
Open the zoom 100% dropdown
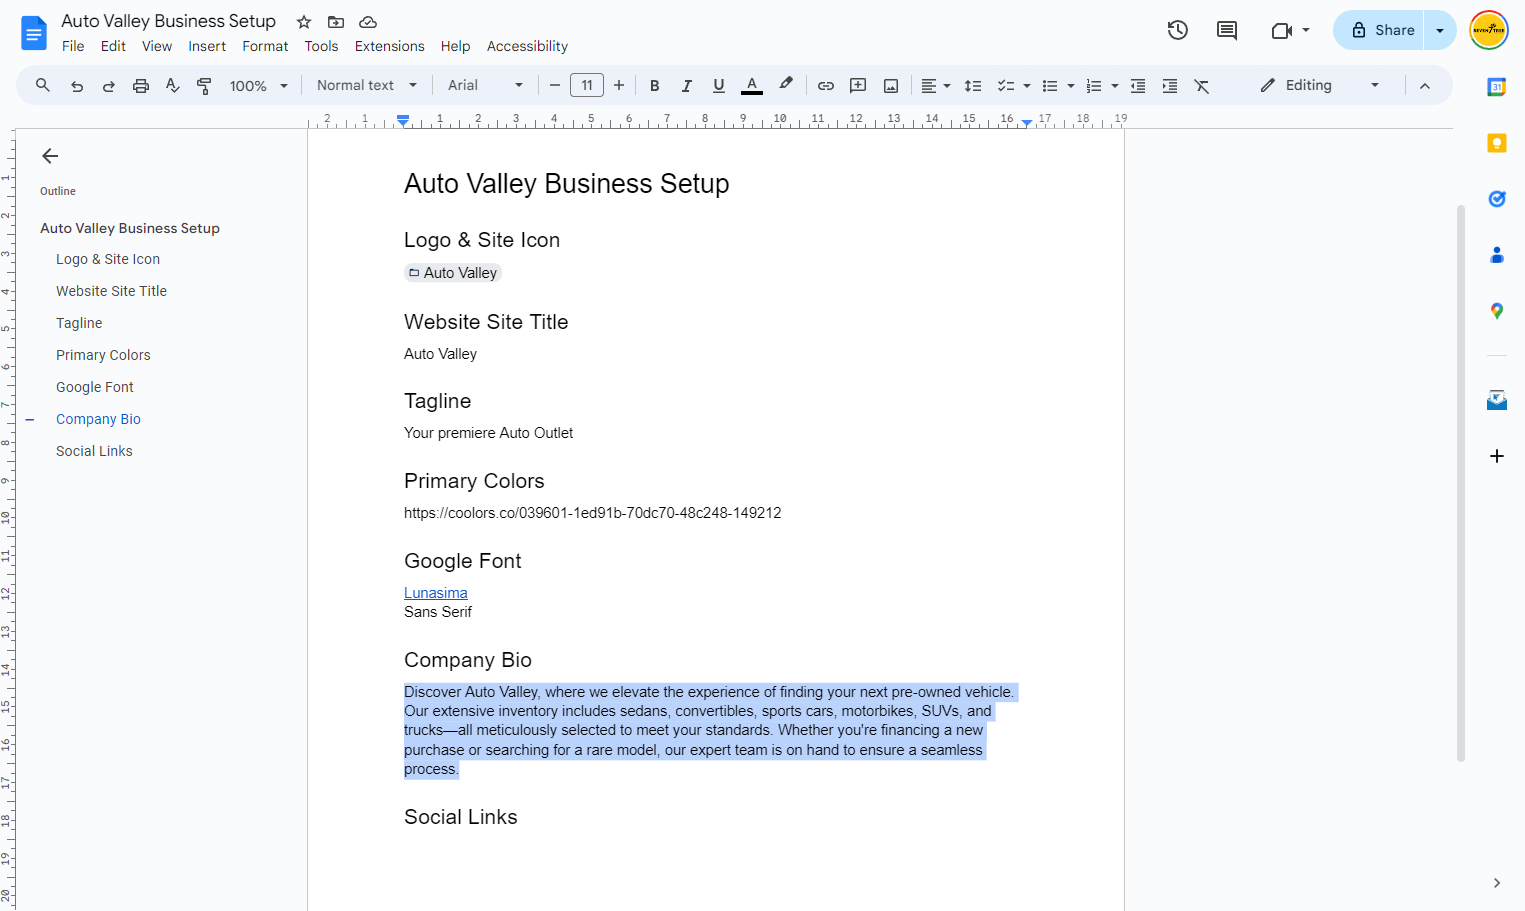click(259, 86)
